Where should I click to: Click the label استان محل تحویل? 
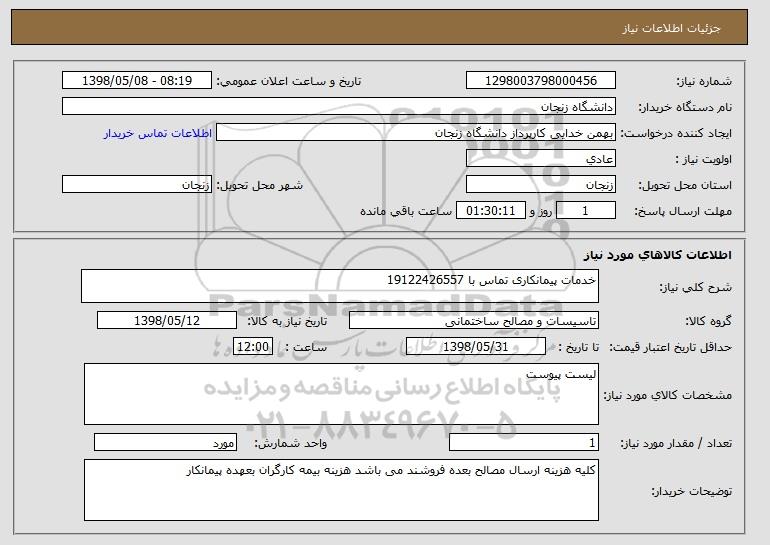(685, 185)
